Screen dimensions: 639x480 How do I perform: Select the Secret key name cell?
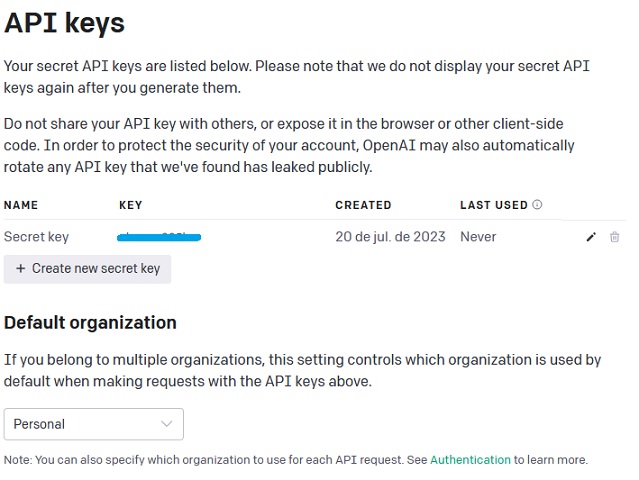(x=36, y=237)
